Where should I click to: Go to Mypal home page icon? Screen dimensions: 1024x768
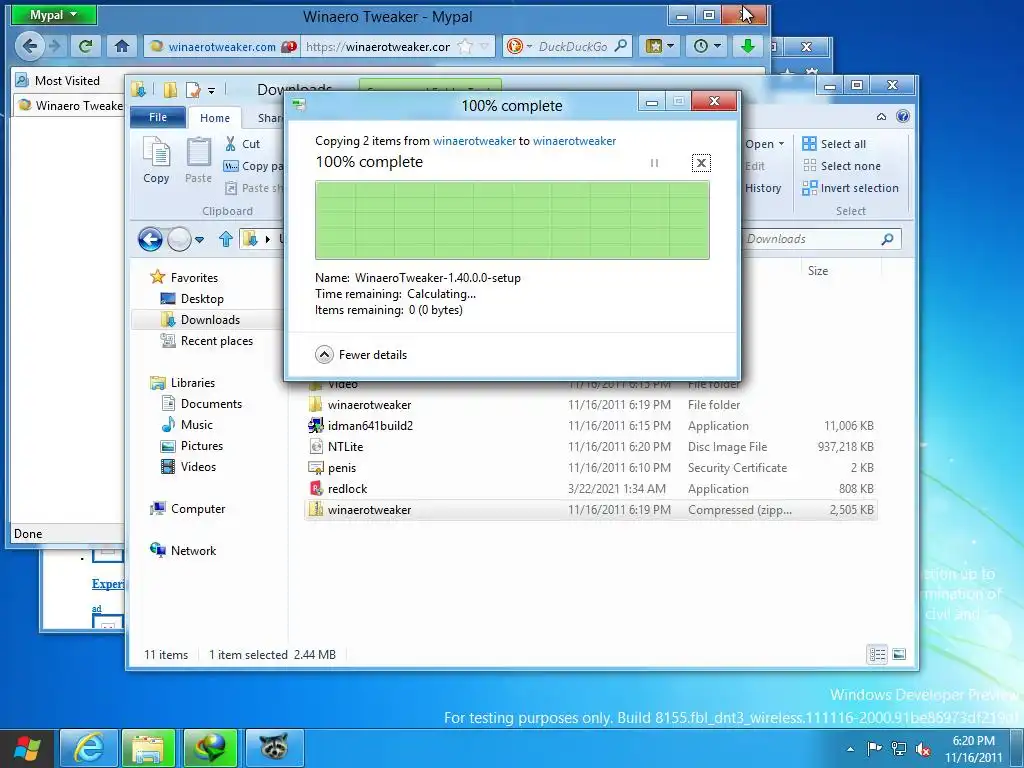click(x=121, y=46)
